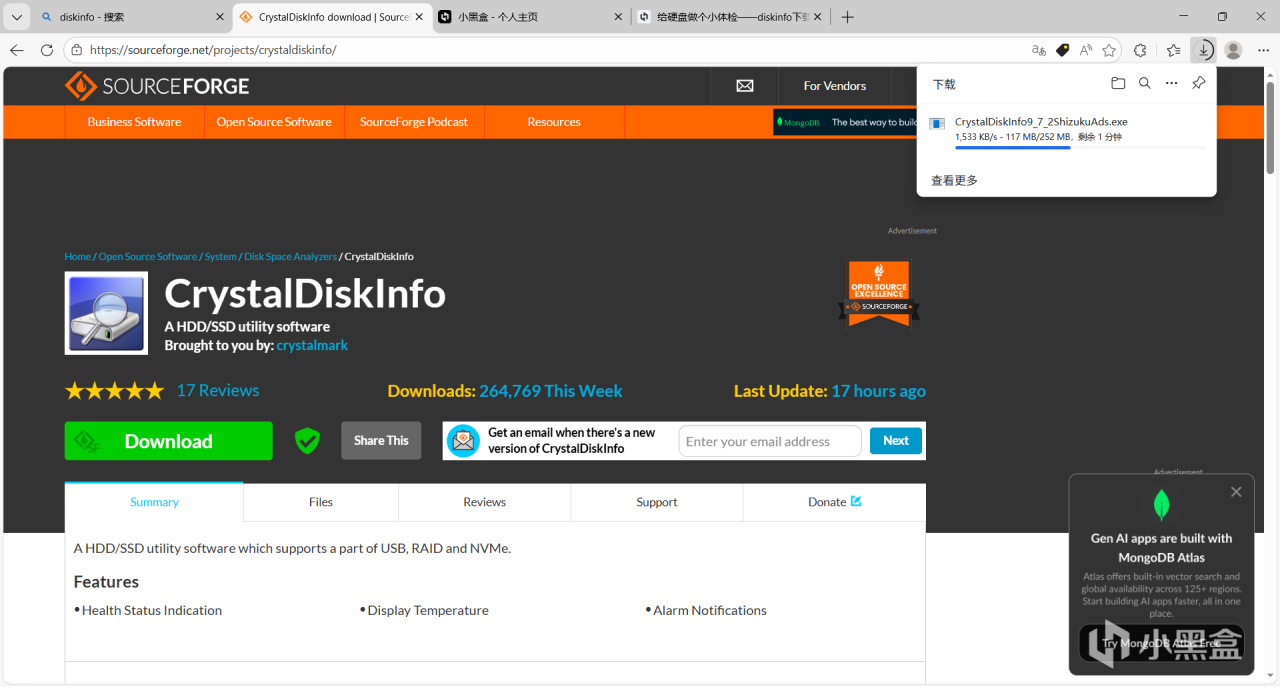Open the envelope mail icon

click(745, 86)
